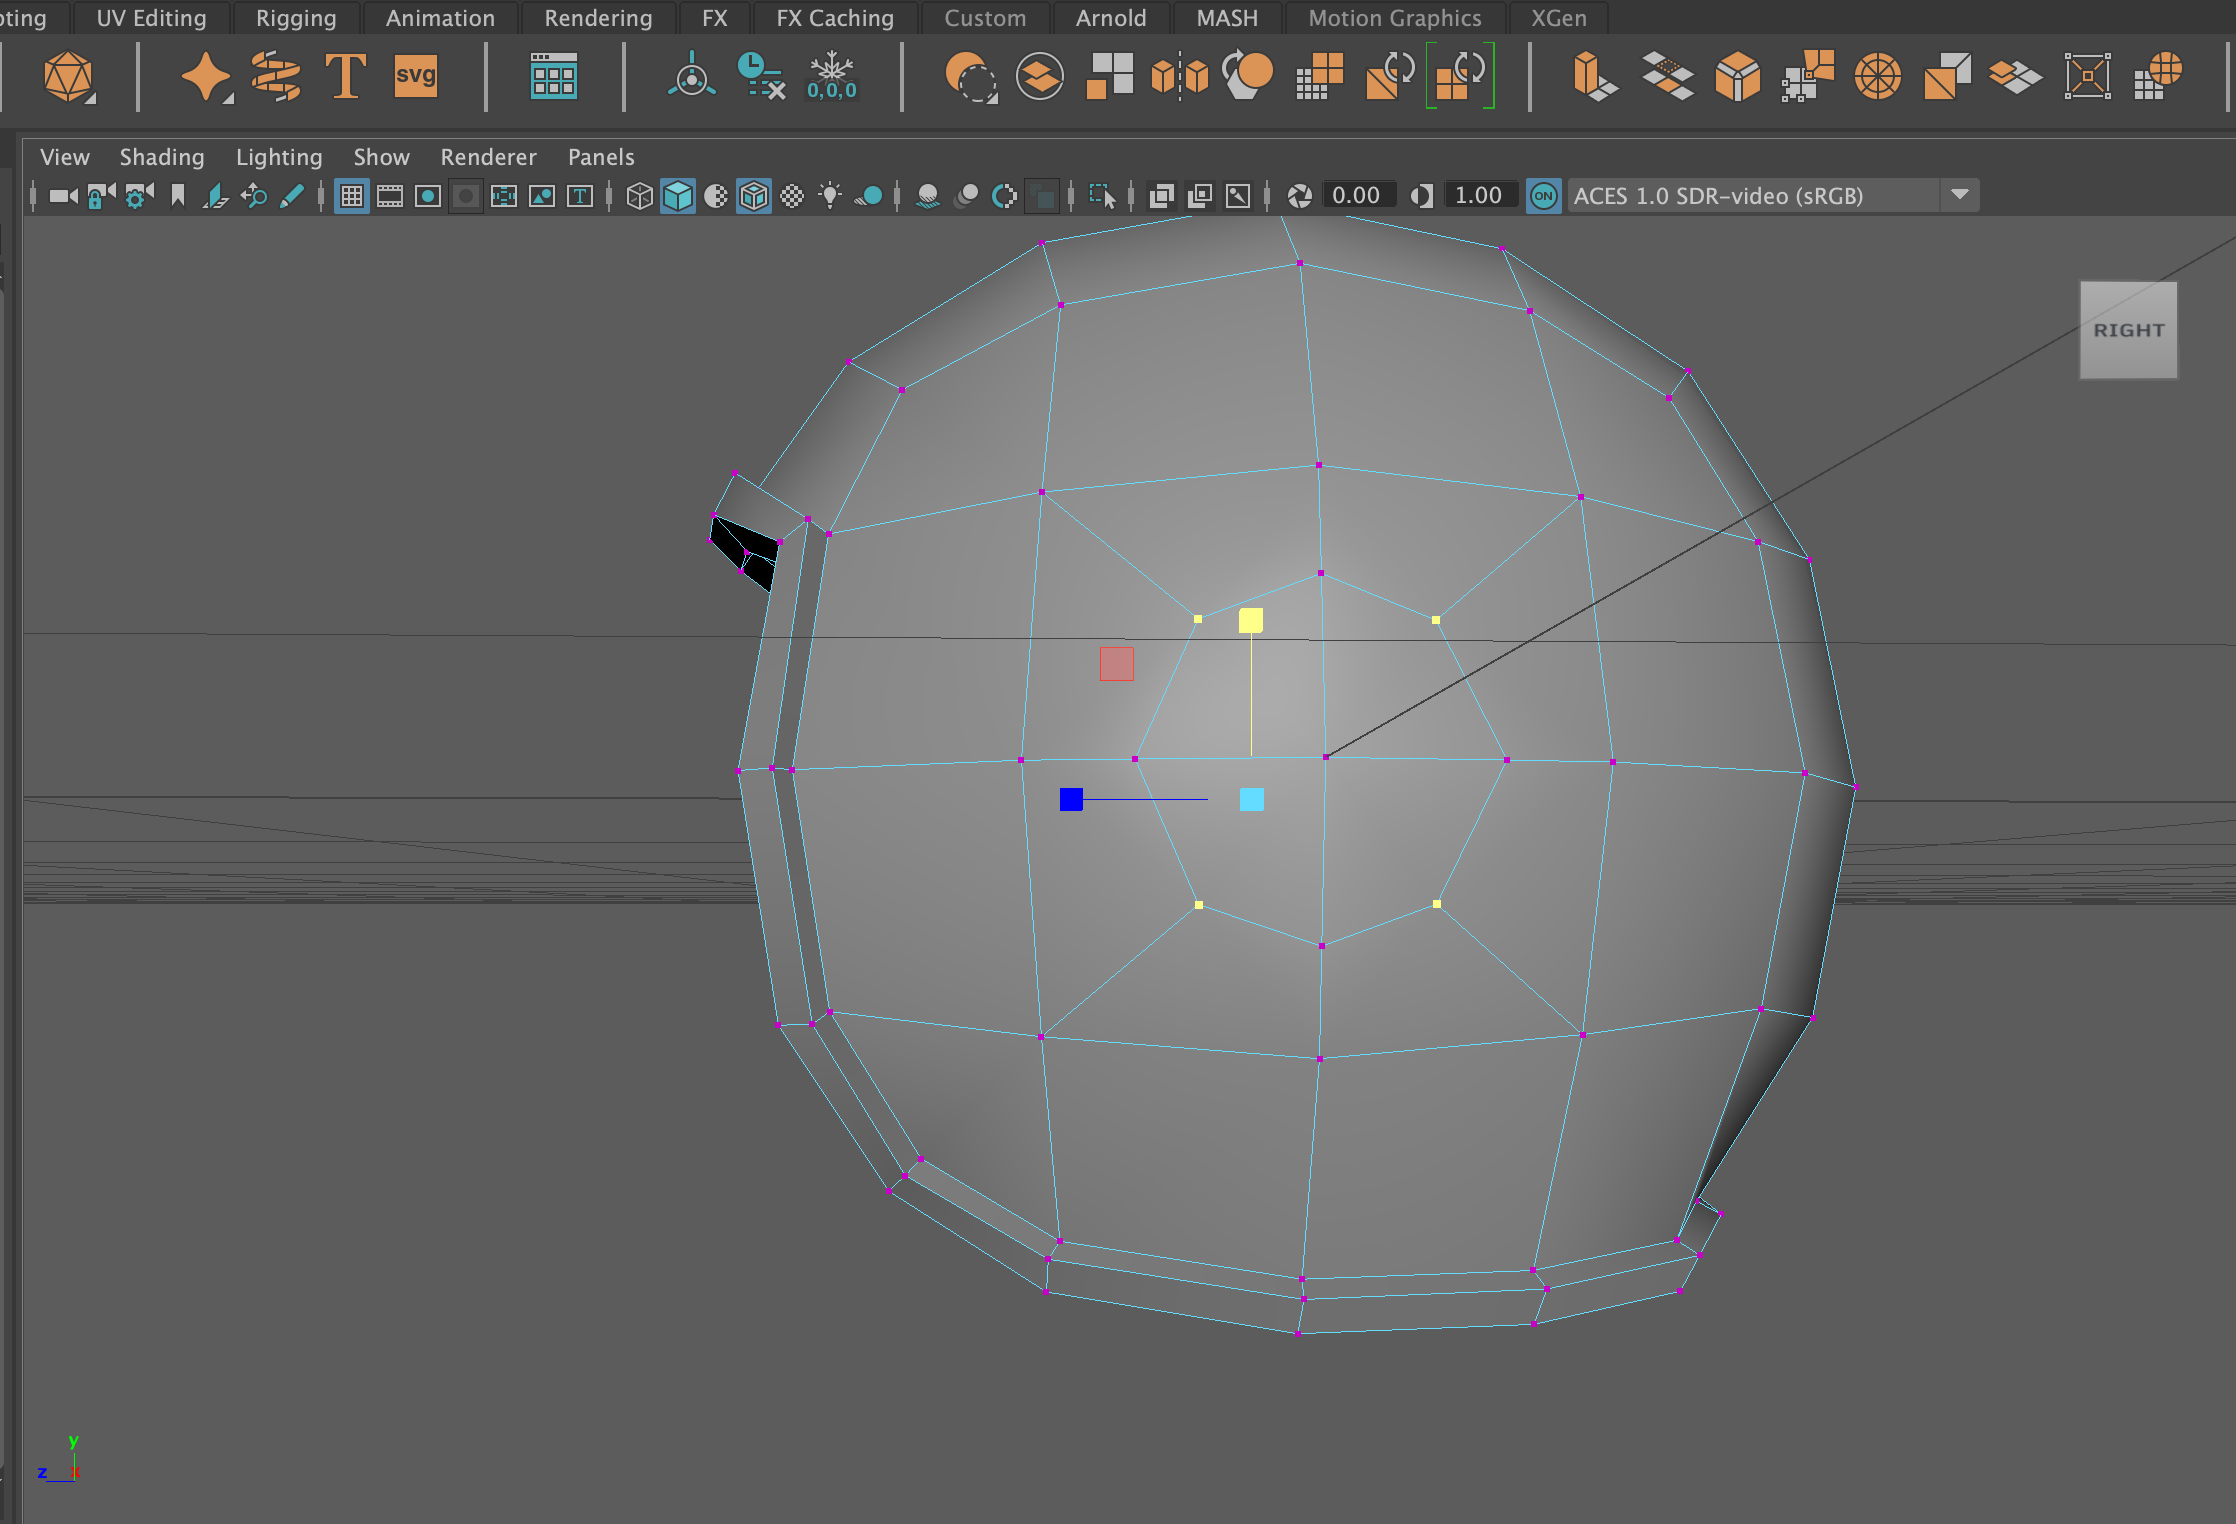The width and height of the screenshot is (2236, 1524).
Task: Click the Extrude shelf icon
Action: (x=1594, y=77)
